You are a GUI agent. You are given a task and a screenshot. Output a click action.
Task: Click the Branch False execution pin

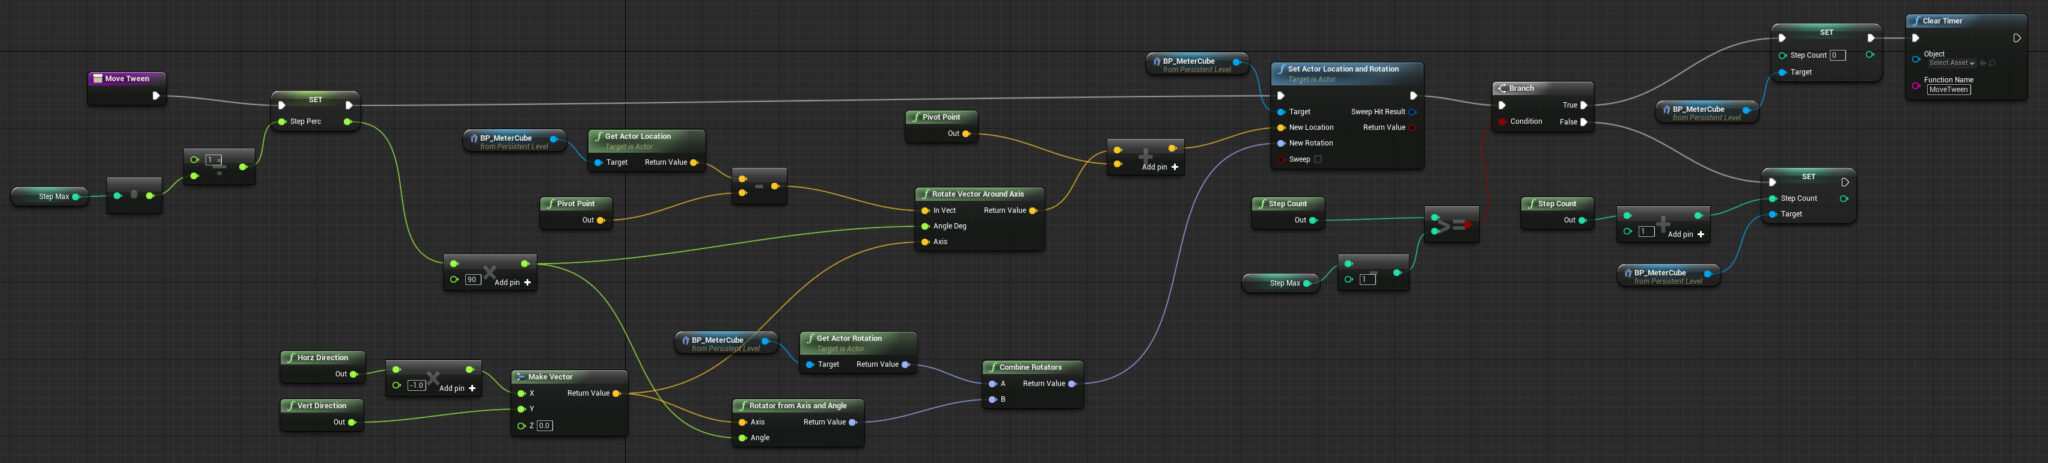coord(1583,122)
